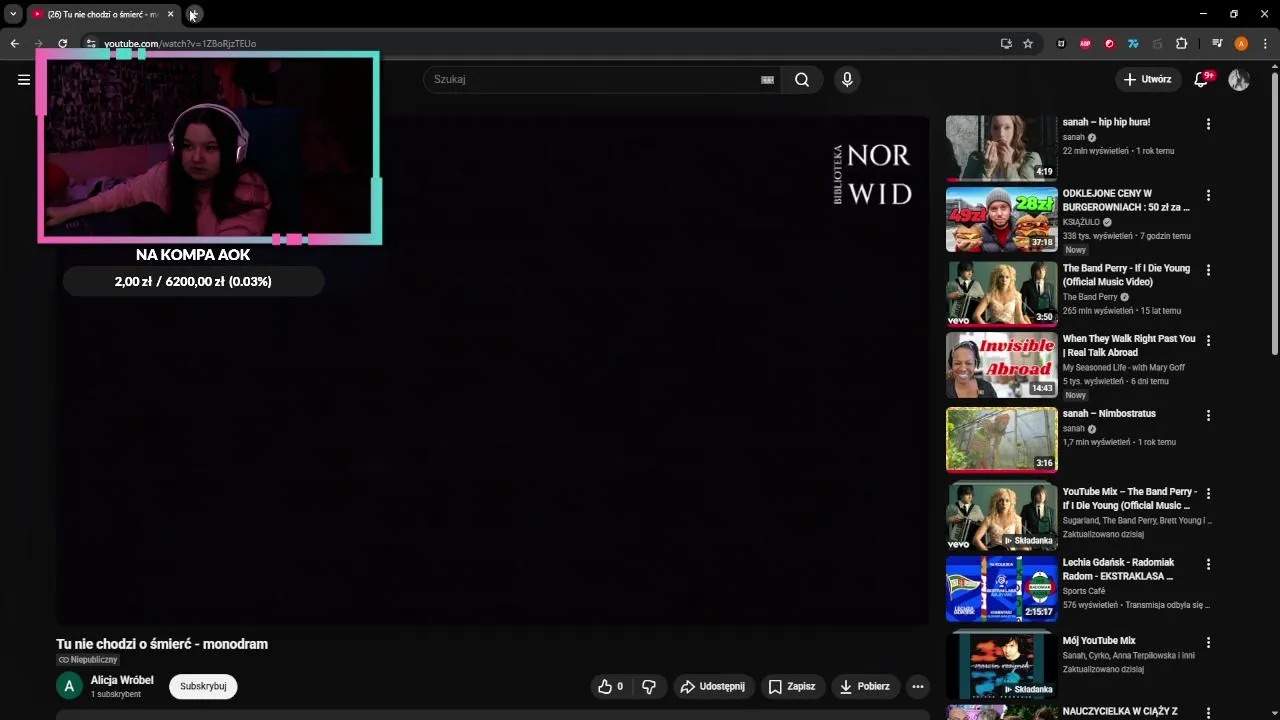Like the video with thumbs up
1280x720 pixels.
[x=610, y=686]
